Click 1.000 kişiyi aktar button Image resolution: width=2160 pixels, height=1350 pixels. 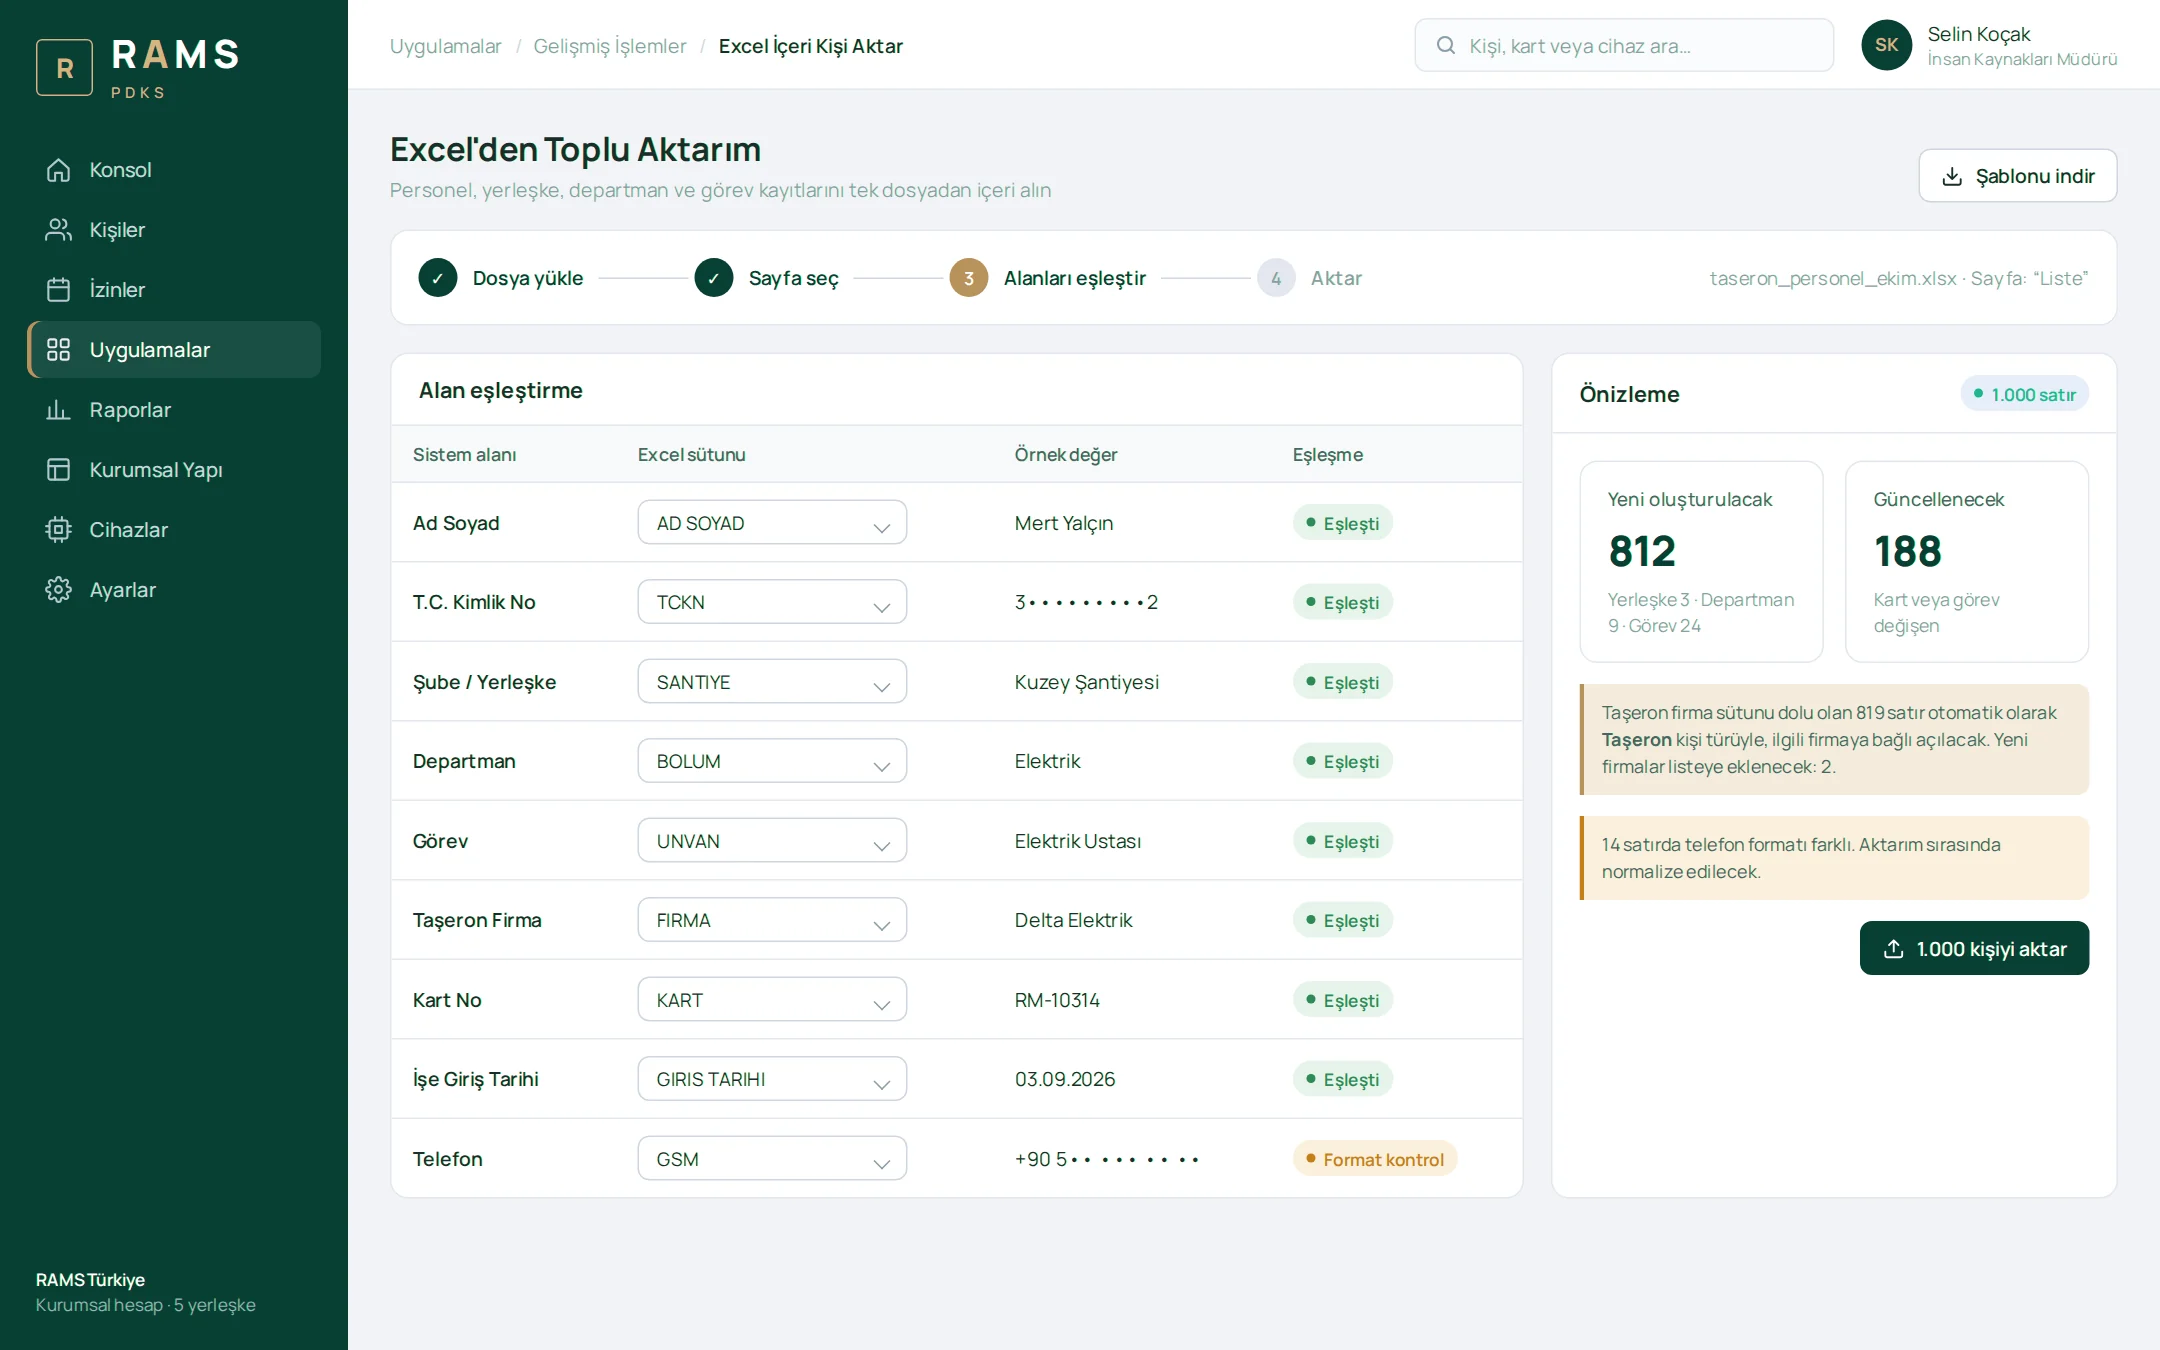point(1974,948)
